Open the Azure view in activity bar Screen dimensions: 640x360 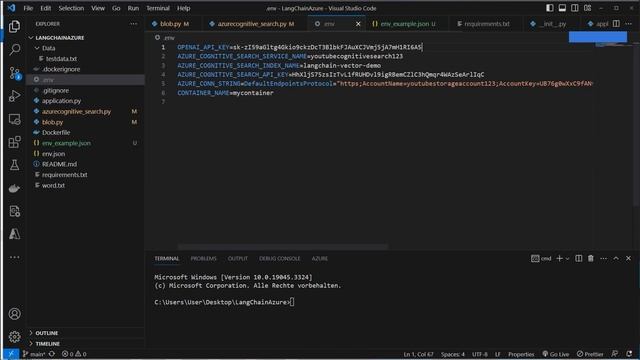(14, 234)
